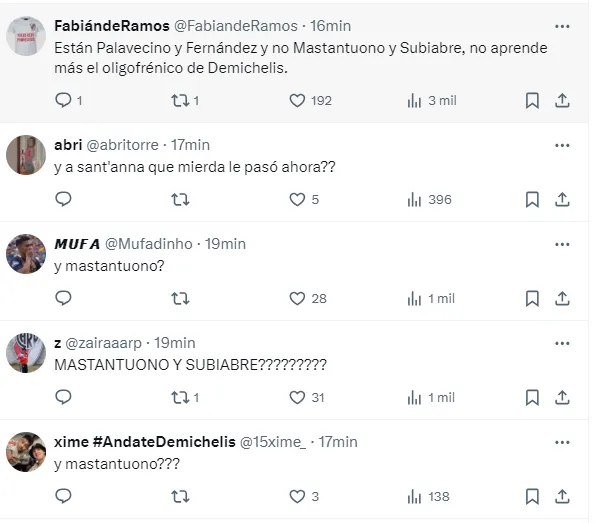Reply to abri's tweet about sant'anna

click(63, 199)
